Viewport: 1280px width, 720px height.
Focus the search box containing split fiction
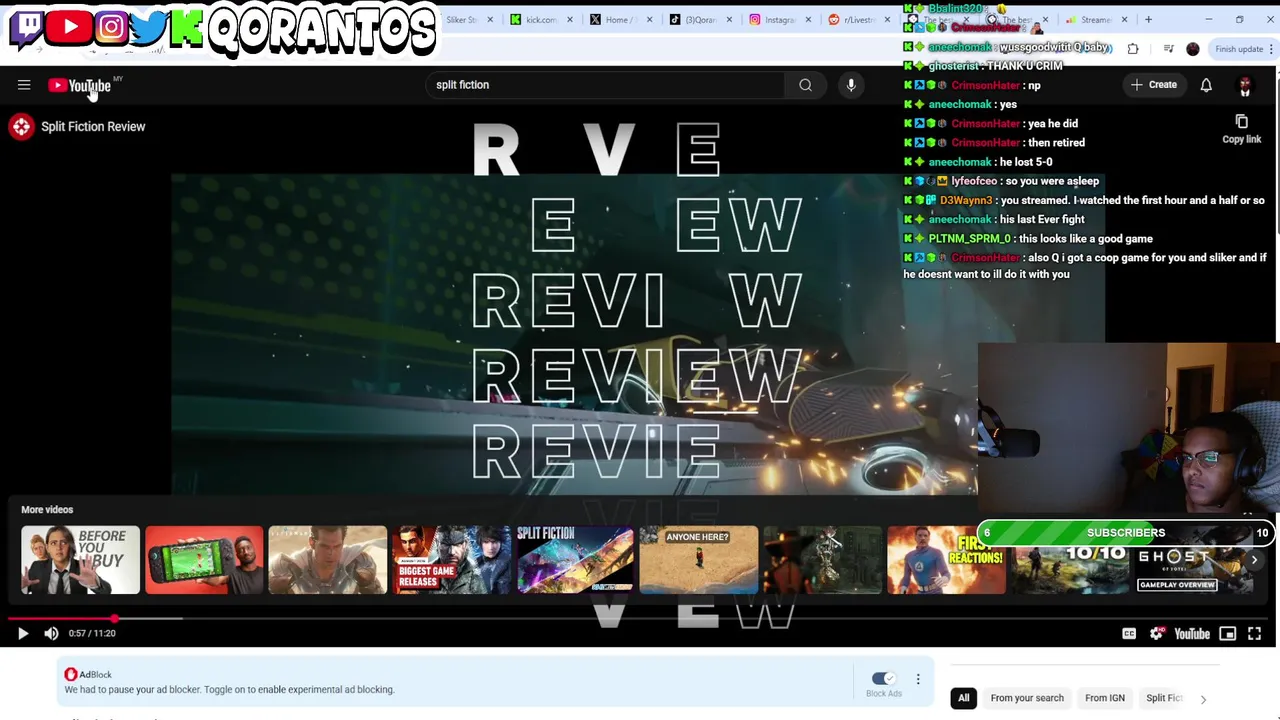click(x=605, y=85)
